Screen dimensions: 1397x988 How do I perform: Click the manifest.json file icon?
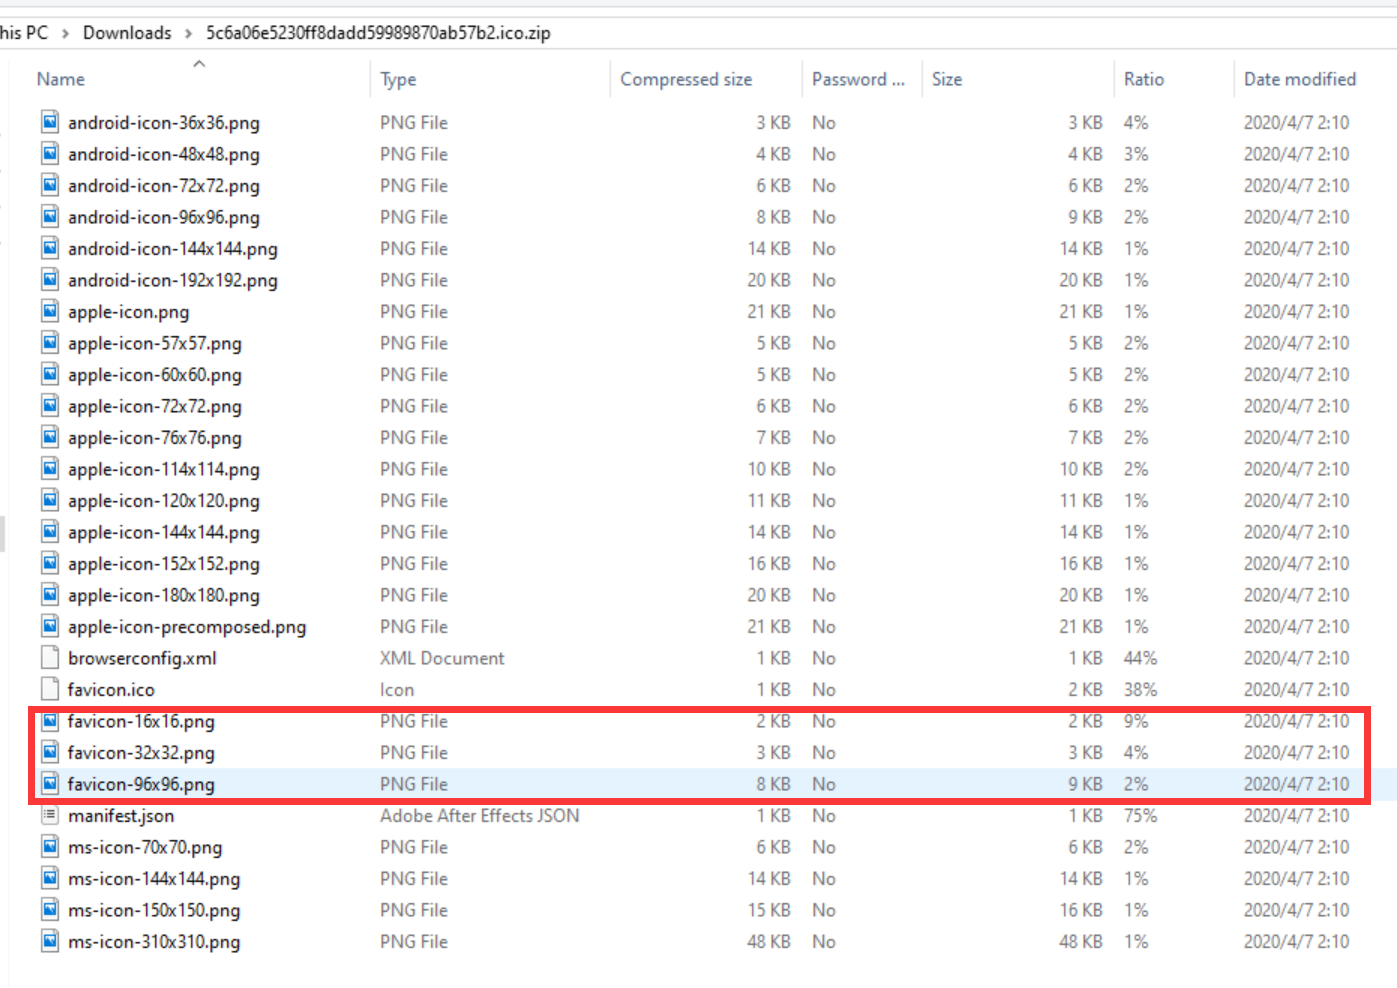tap(50, 815)
